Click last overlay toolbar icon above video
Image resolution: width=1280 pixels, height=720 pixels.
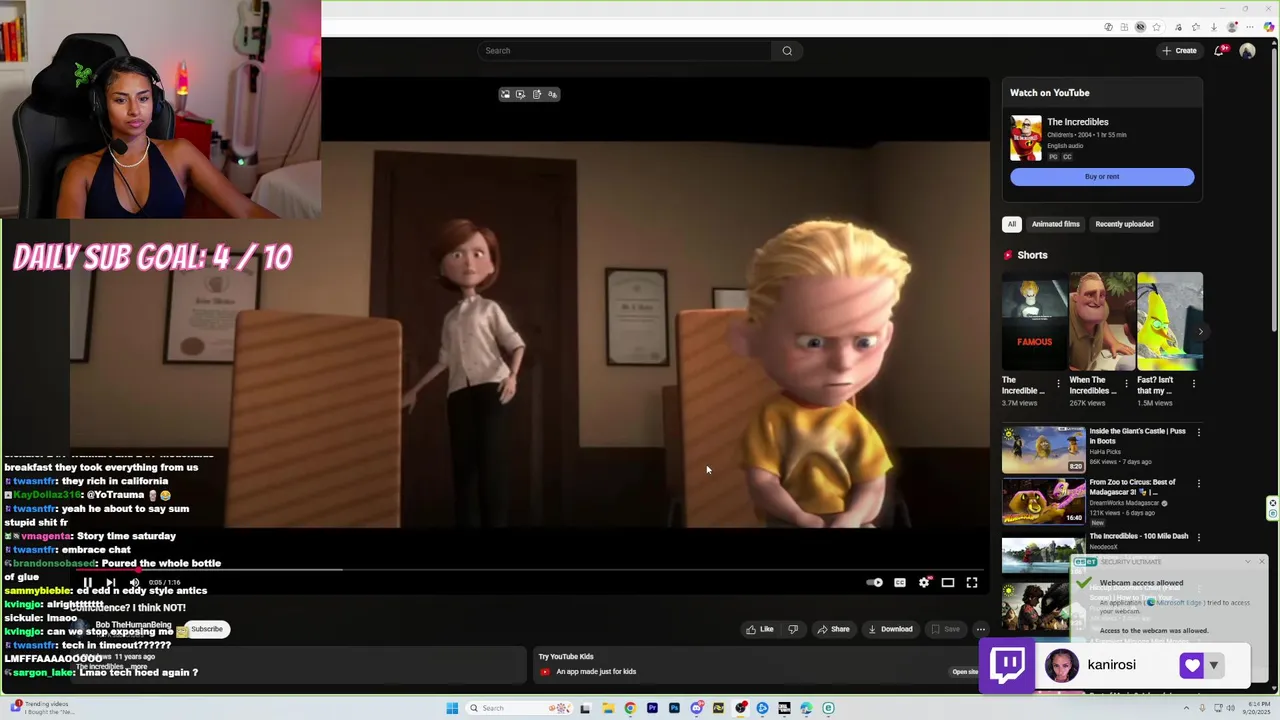[x=552, y=94]
